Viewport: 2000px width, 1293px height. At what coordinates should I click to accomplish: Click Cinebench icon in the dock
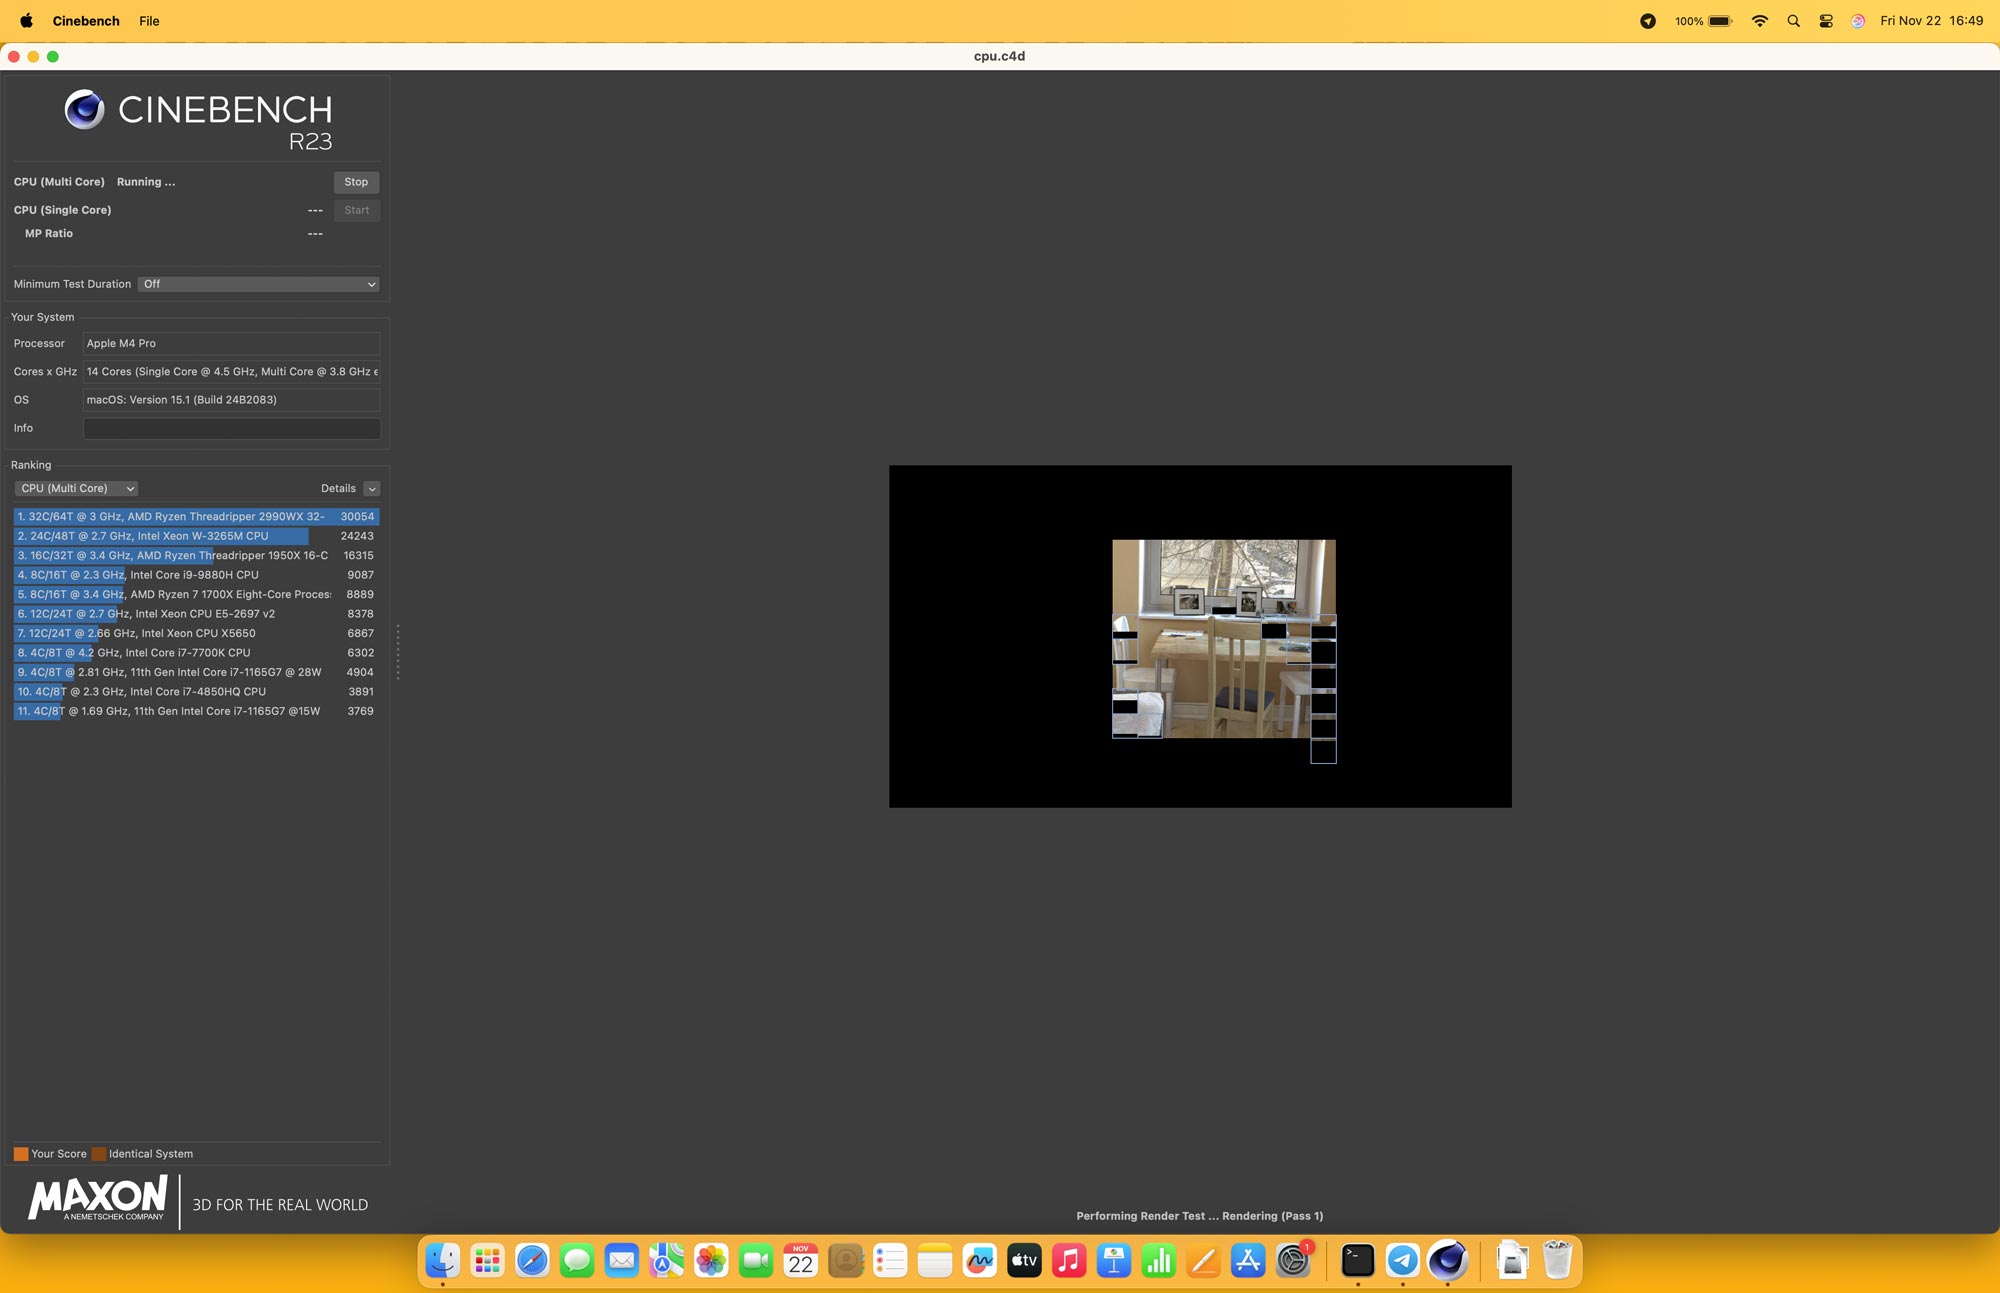pos(1448,1260)
